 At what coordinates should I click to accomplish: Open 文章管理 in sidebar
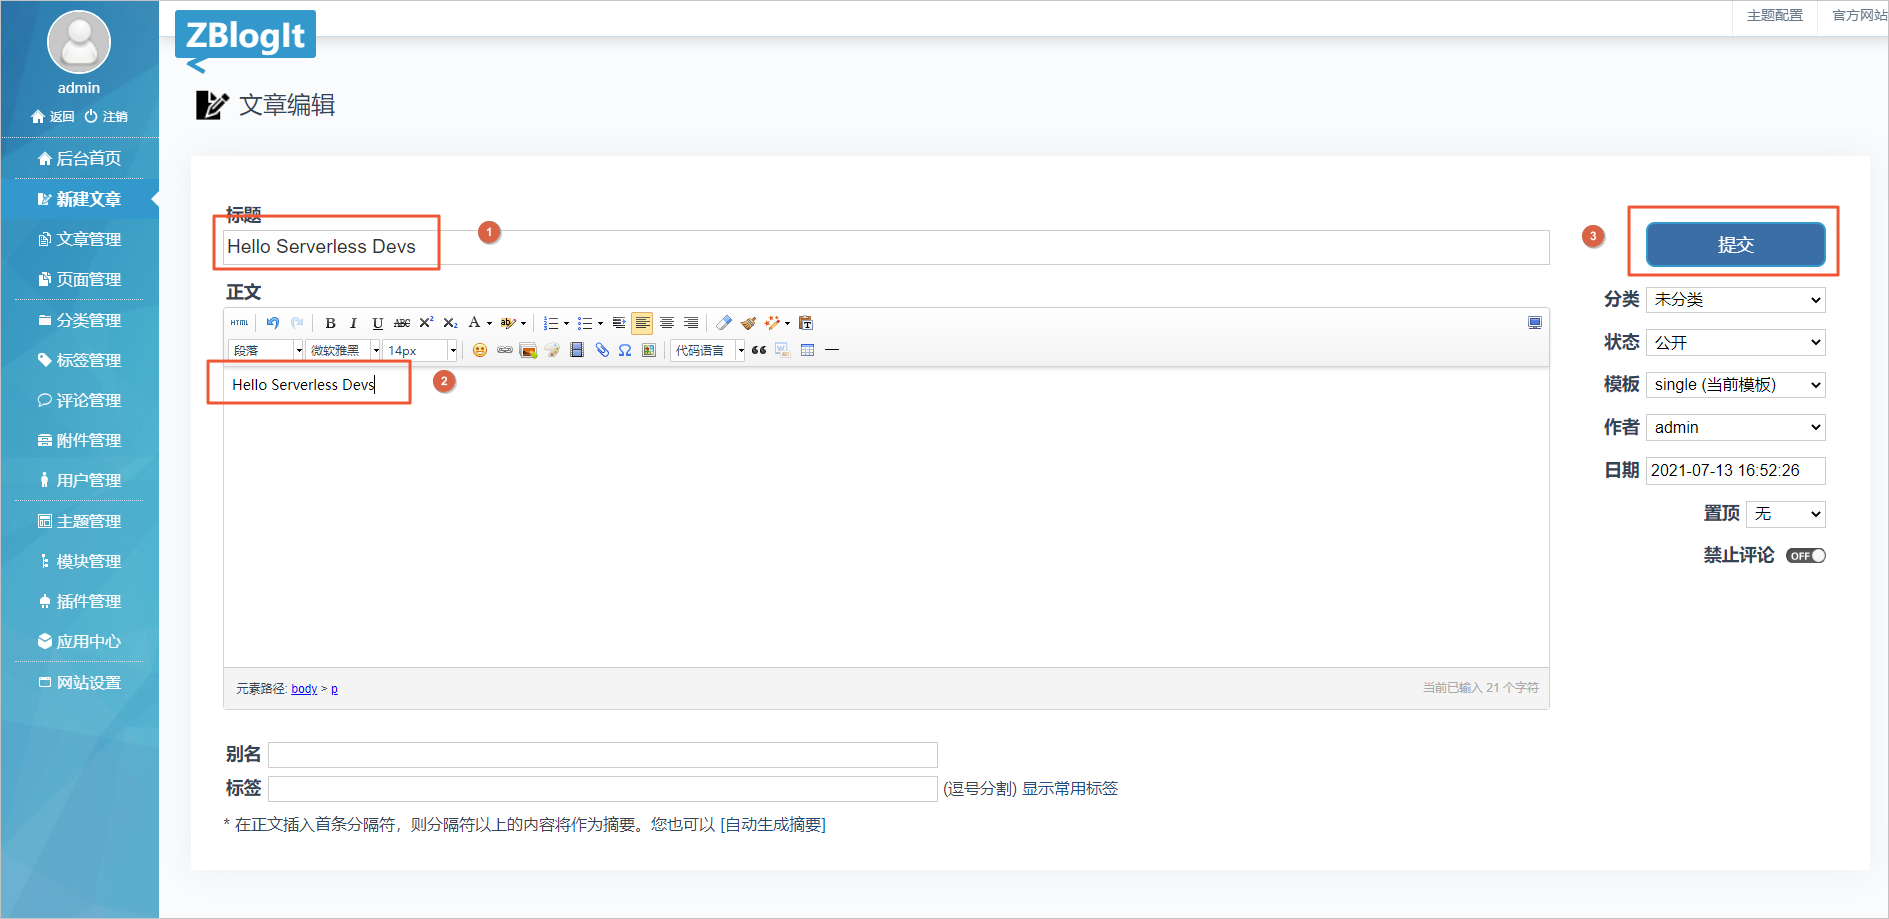coord(79,239)
